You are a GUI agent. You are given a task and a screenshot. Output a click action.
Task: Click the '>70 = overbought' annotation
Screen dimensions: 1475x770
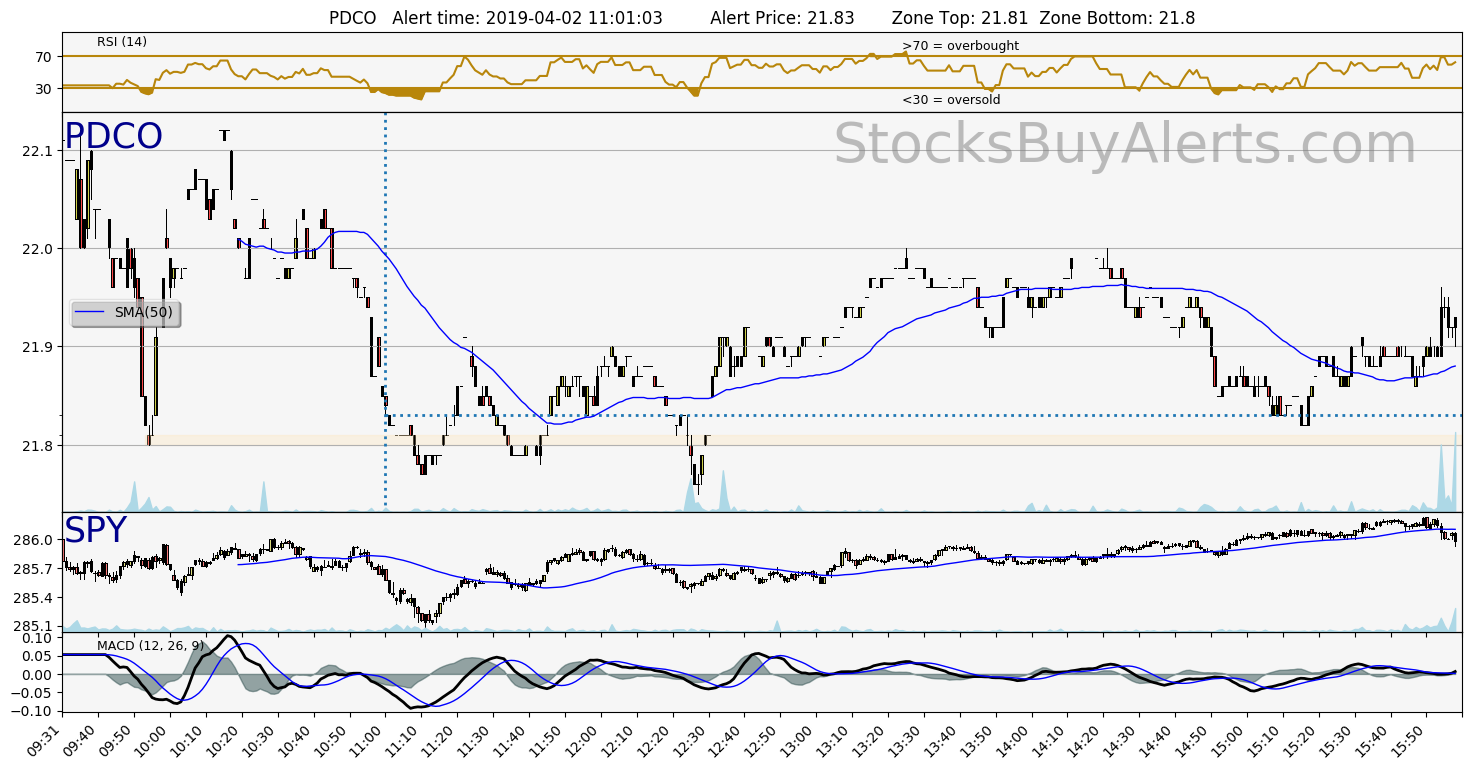tap(960, 46)
